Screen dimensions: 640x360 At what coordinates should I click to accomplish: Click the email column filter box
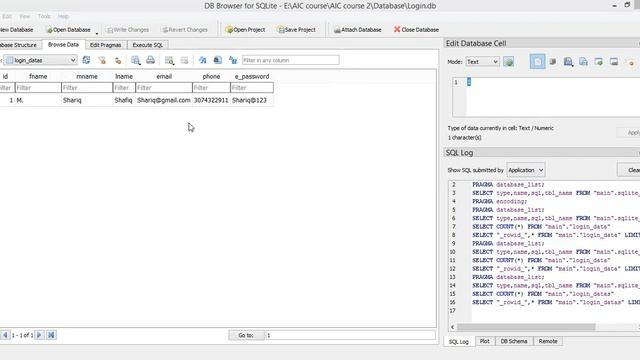(164, 88)
